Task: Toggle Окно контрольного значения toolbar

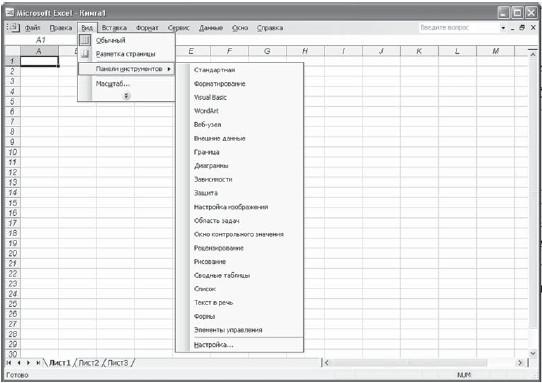Action: 240,234
